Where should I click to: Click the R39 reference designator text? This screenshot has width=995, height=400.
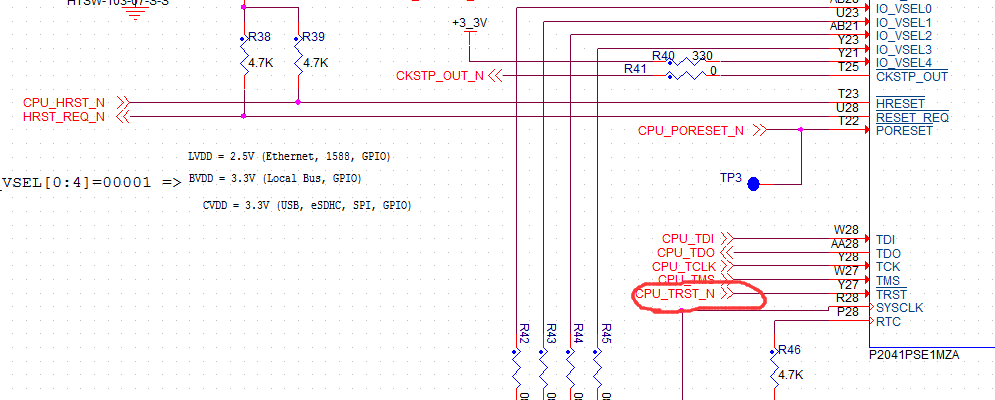(x=313, y=37)
